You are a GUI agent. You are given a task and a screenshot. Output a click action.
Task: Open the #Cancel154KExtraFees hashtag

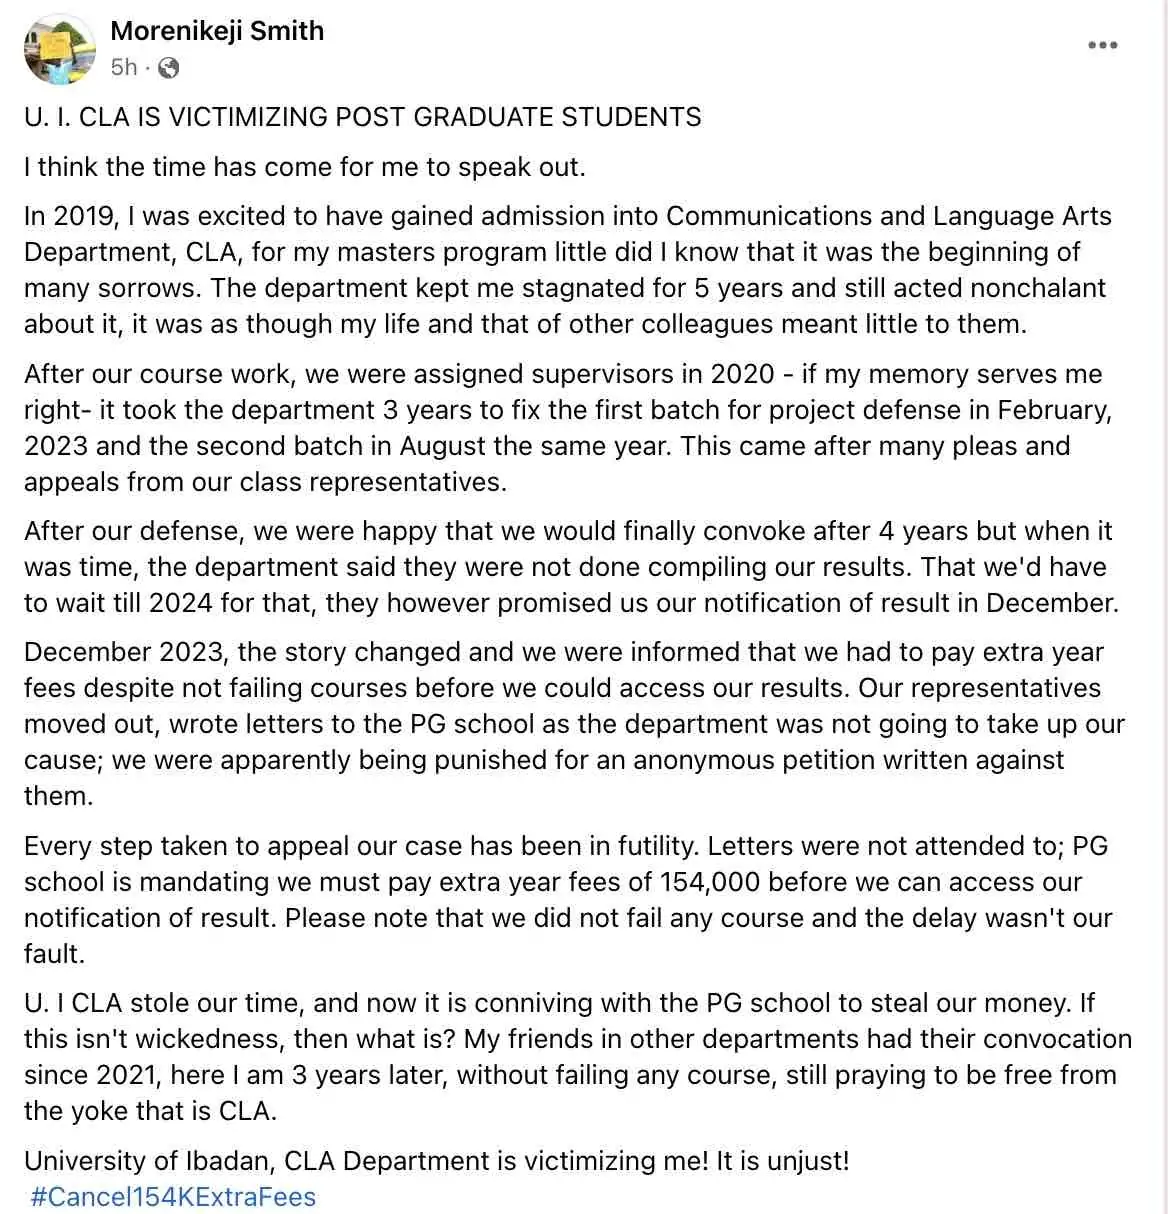click(x=173, y=1197)
